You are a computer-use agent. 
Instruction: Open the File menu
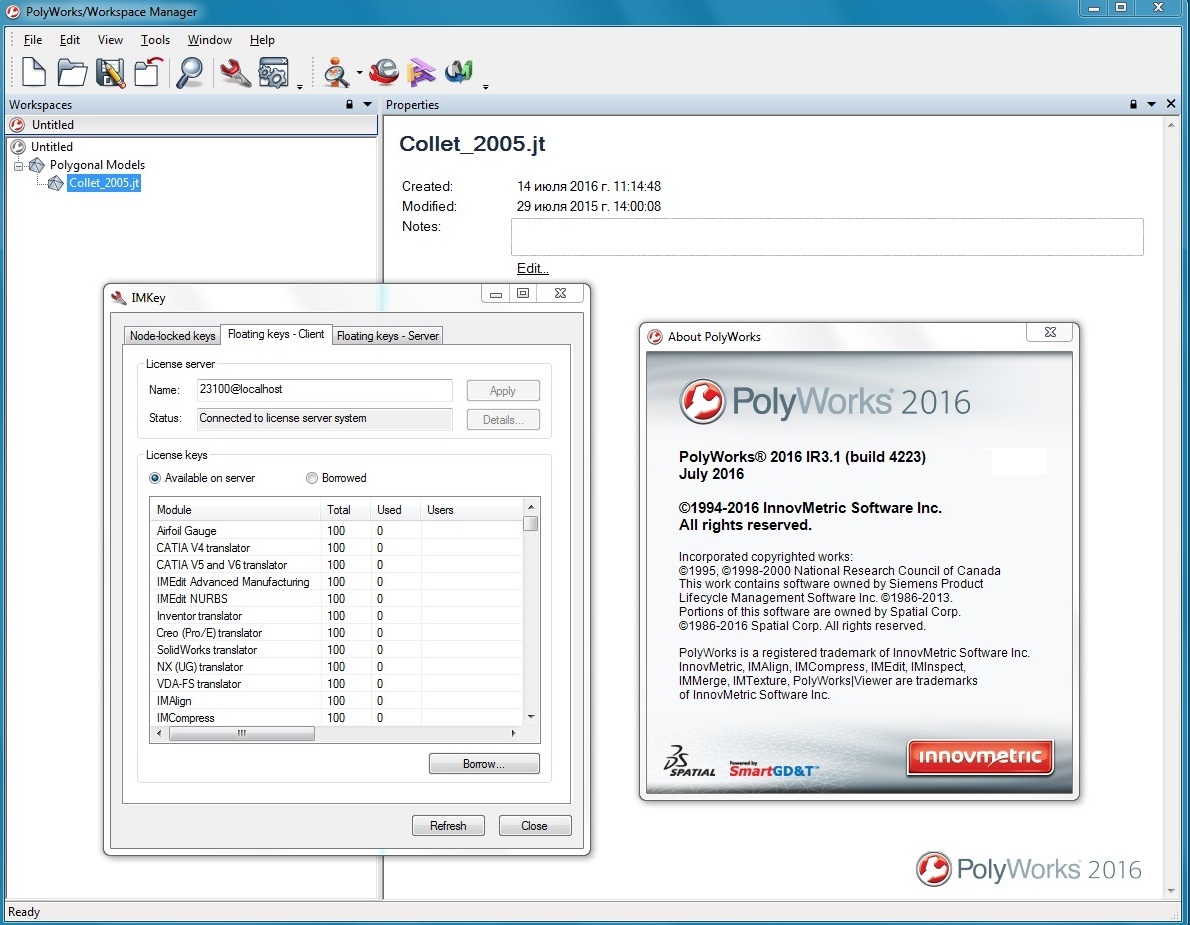click(x=33, y=39)
